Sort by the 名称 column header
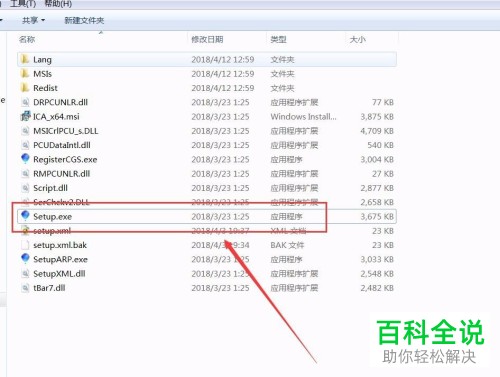This screenshot has height=377, width=500. coord(27,39)
